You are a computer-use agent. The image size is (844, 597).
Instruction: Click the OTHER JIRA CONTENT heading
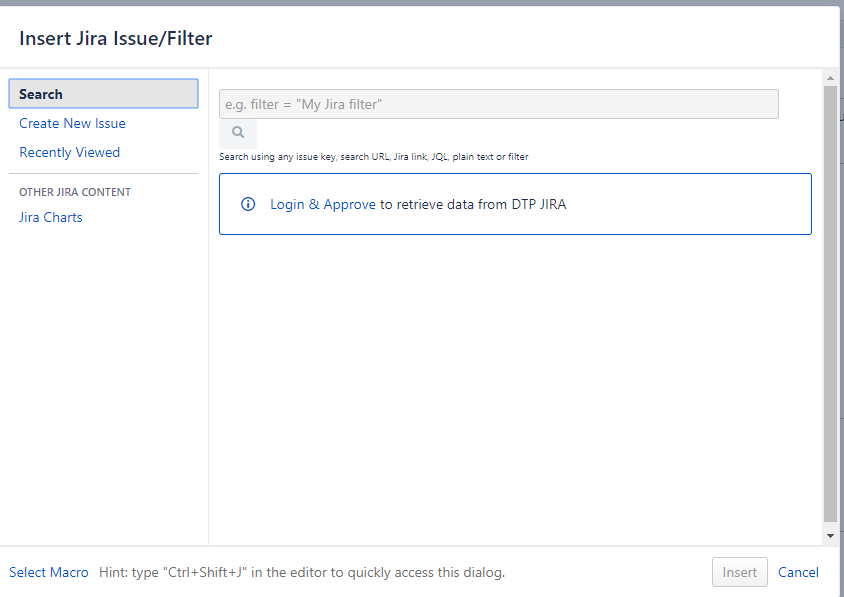tap(75, 192)
